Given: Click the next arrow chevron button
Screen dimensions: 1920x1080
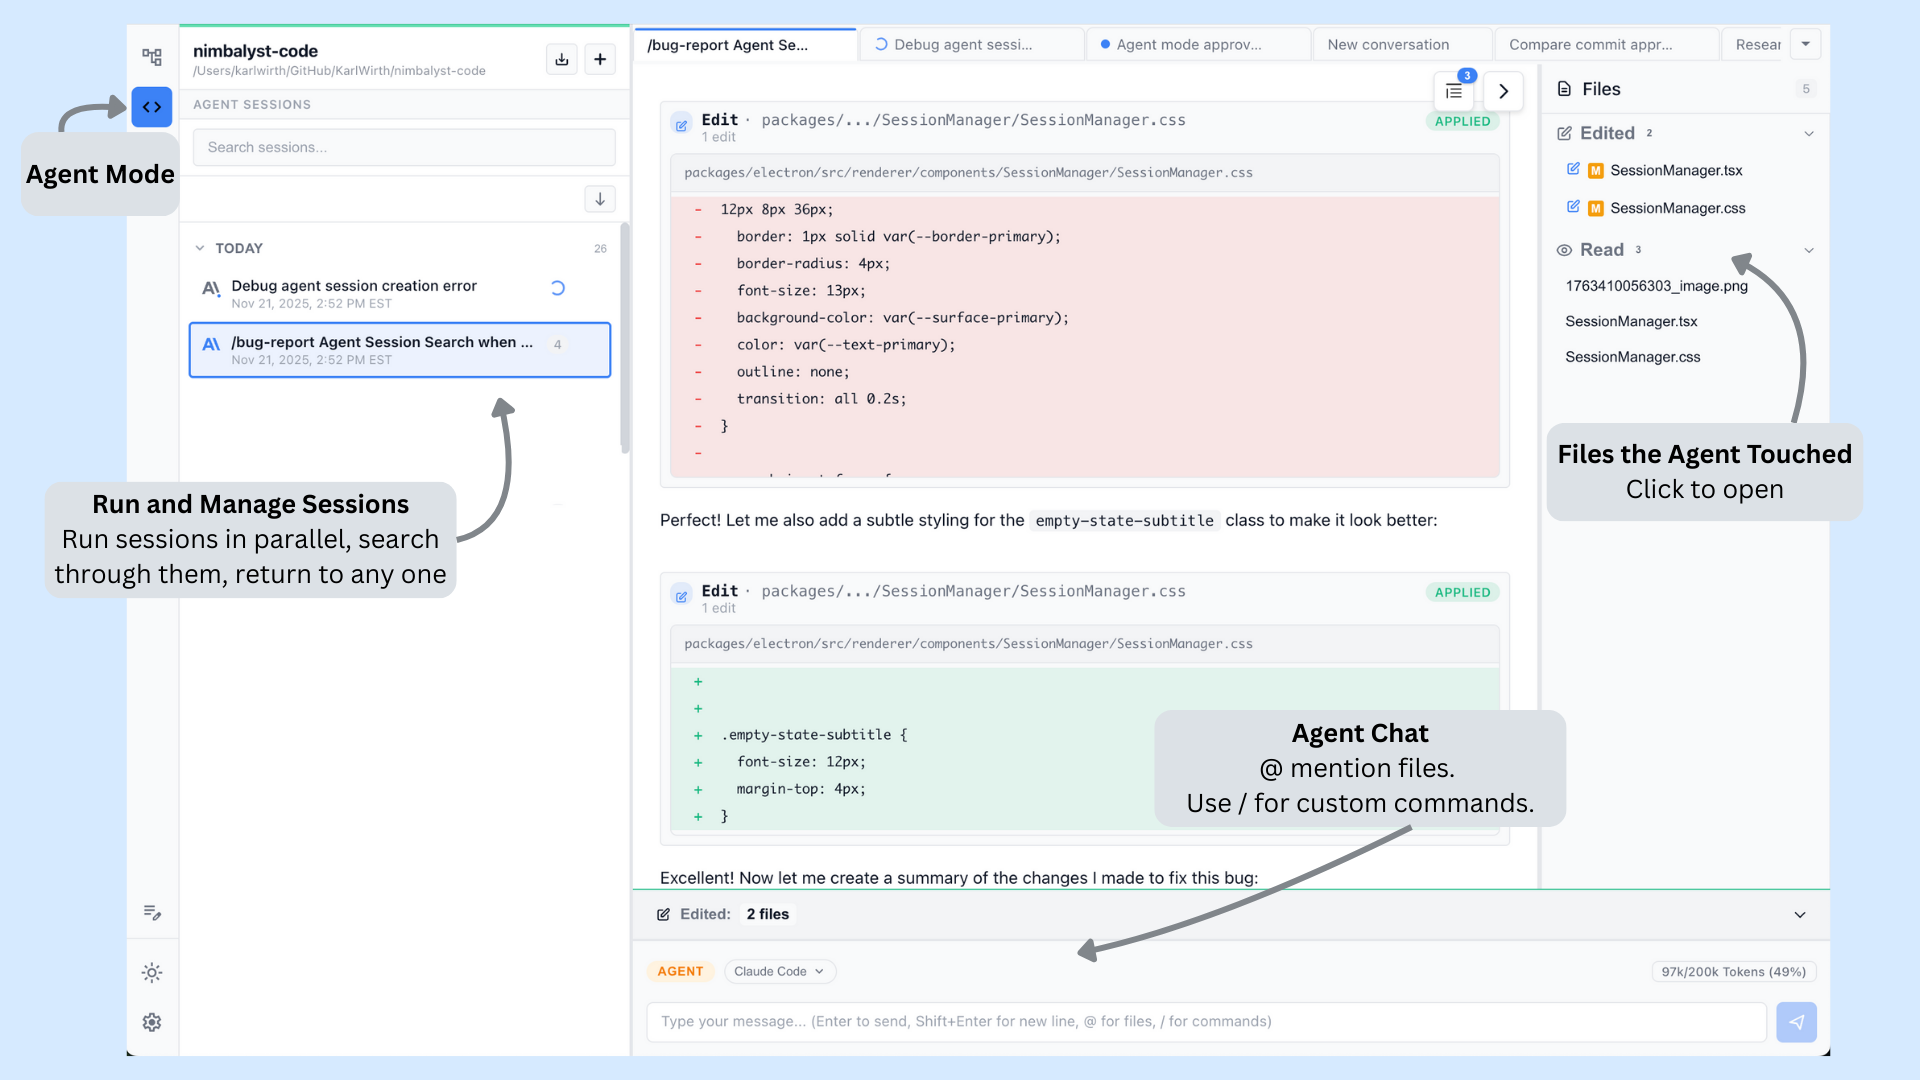Looking at the screenshot, I should point(1503,91).
